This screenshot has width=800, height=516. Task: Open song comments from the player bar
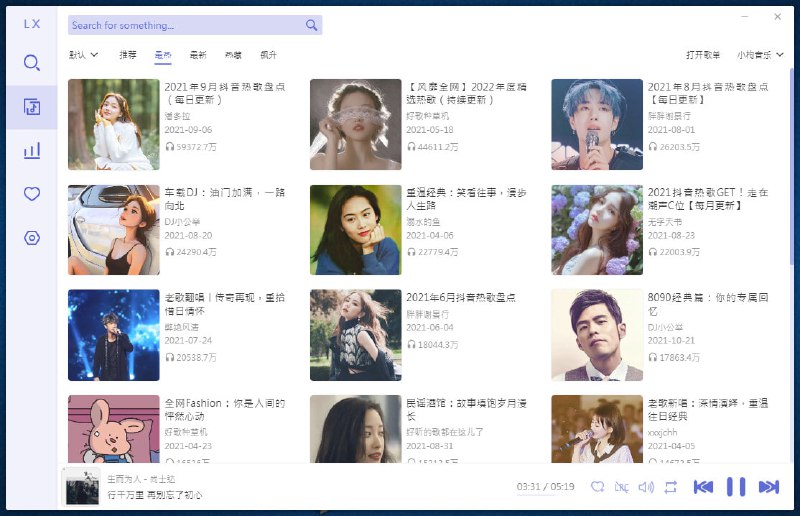click(598, 487)
